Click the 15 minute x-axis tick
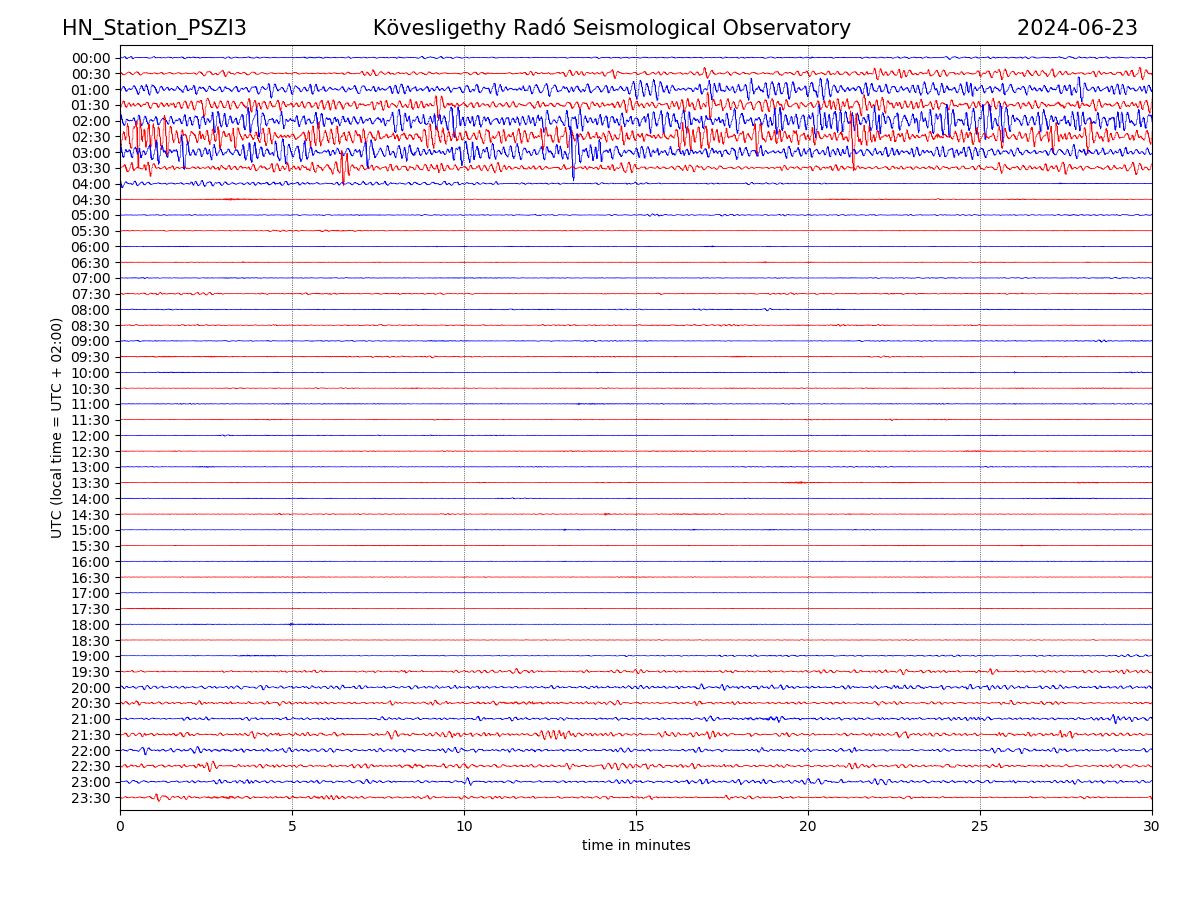Viewport: 1200px width, 900px height. click(636, 826)
